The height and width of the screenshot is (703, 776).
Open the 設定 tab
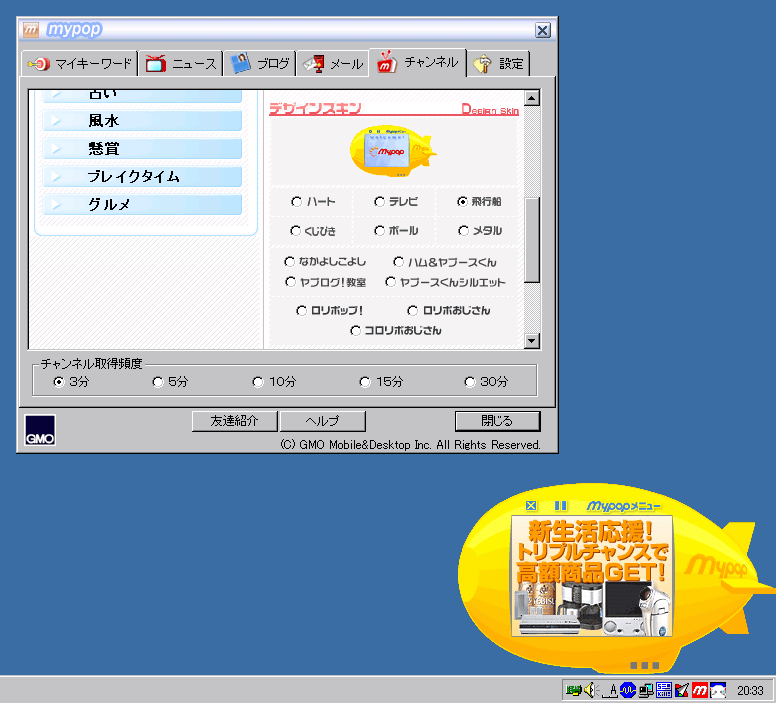coord(498,64)
